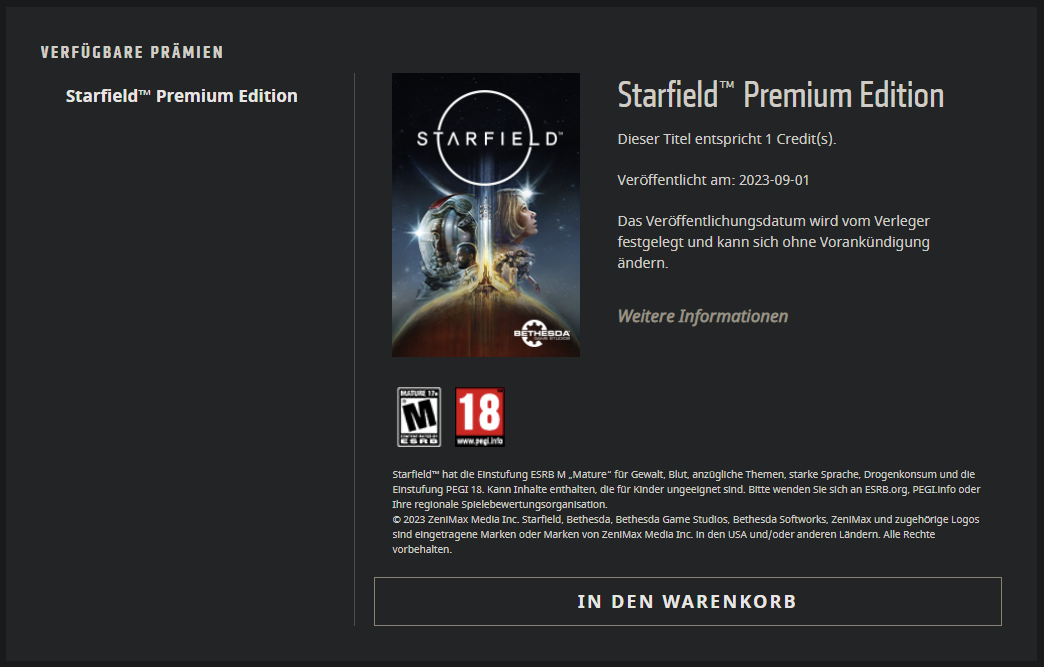Click the Bethesda Game Studios logo on cover
1044x667 pixels.
542,333
